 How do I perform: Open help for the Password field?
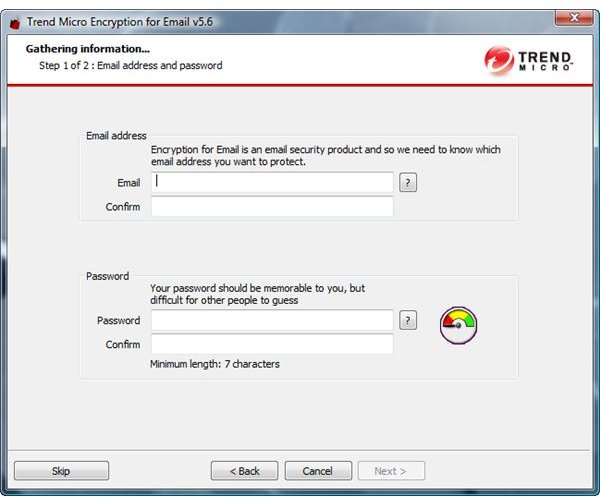coord(408,320)
